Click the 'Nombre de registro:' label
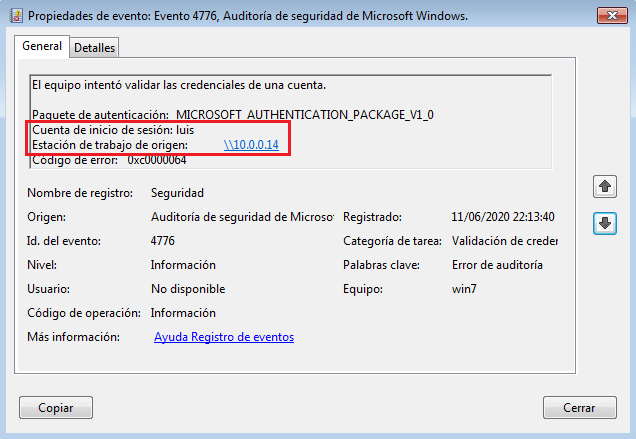636x439 pixels. [80, 193]
